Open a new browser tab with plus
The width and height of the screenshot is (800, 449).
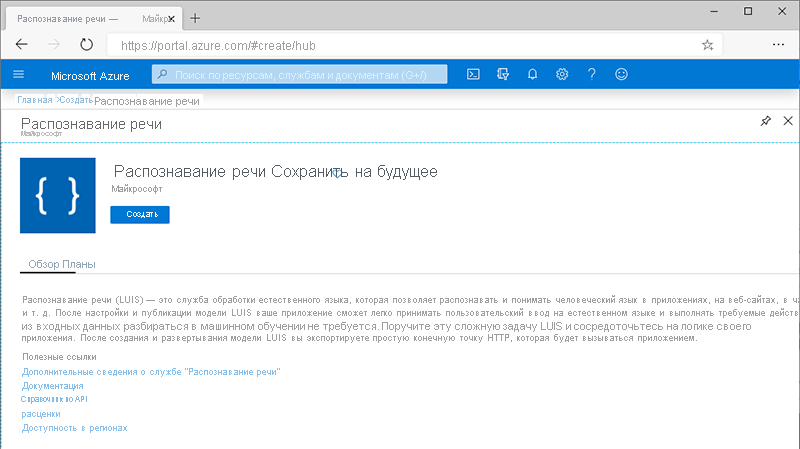pyautogui.click(x=195, y=18)
